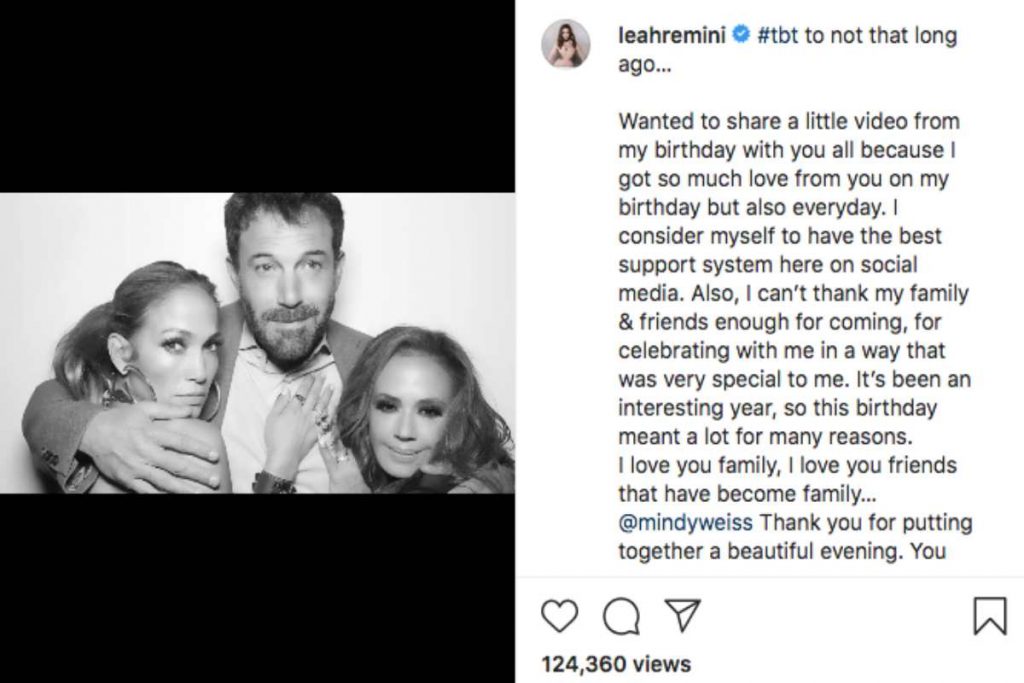Open comments via the speech bubble icon
This screenshot has height=683, width=1024.
(621, 616)
